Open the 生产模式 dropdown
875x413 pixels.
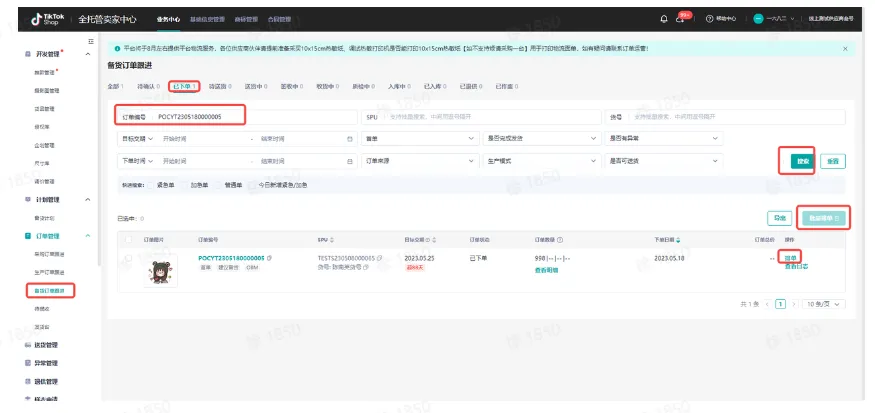pyautogui.click(x=542, y=161)
